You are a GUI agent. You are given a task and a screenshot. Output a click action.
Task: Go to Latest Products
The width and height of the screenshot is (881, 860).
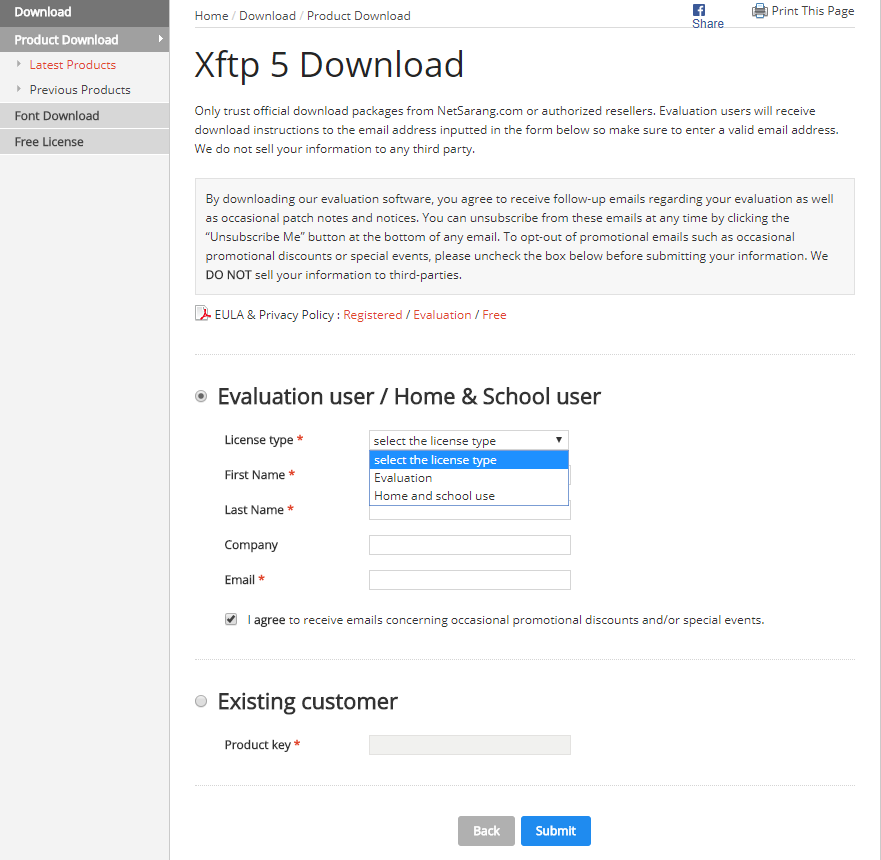pyautogui.click(x=72, y=65)
